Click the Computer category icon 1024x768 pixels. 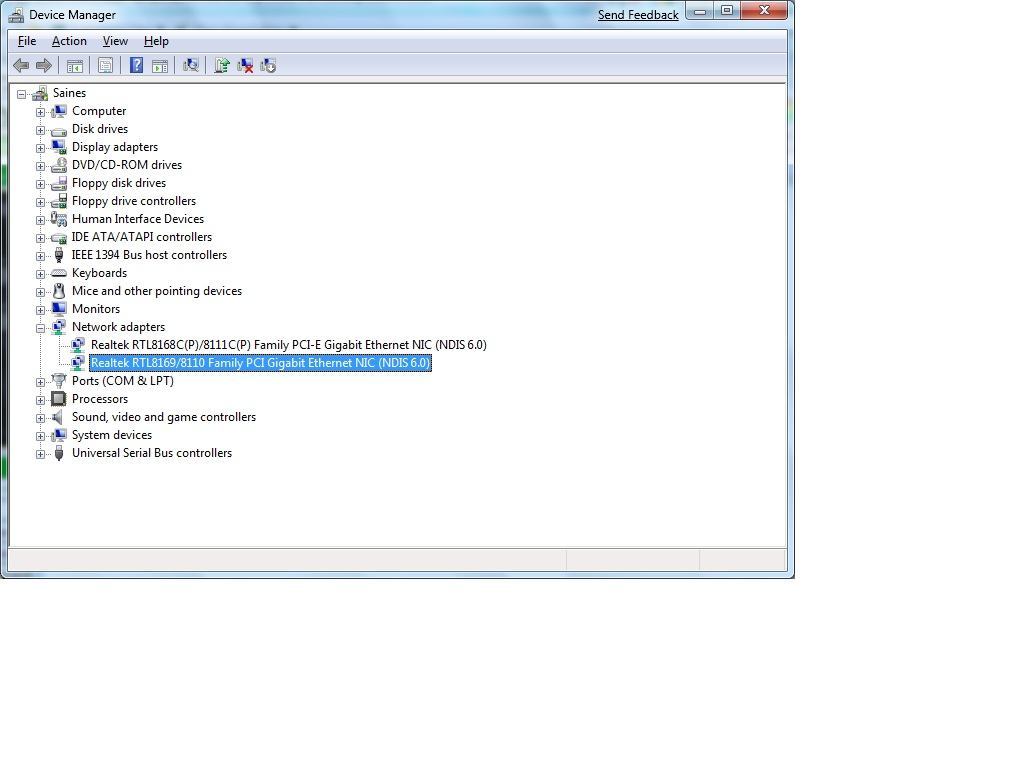point(59,111)
